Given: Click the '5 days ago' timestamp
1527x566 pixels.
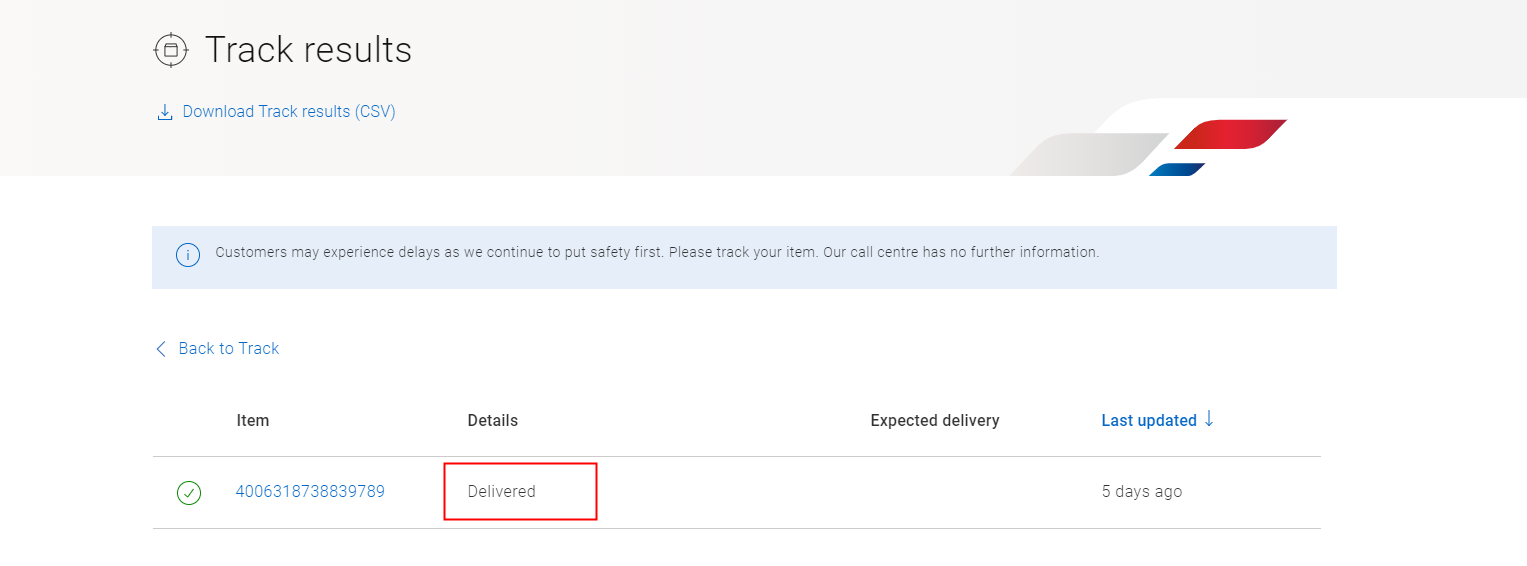Looking at the screenshot, I should (1142, 492).
